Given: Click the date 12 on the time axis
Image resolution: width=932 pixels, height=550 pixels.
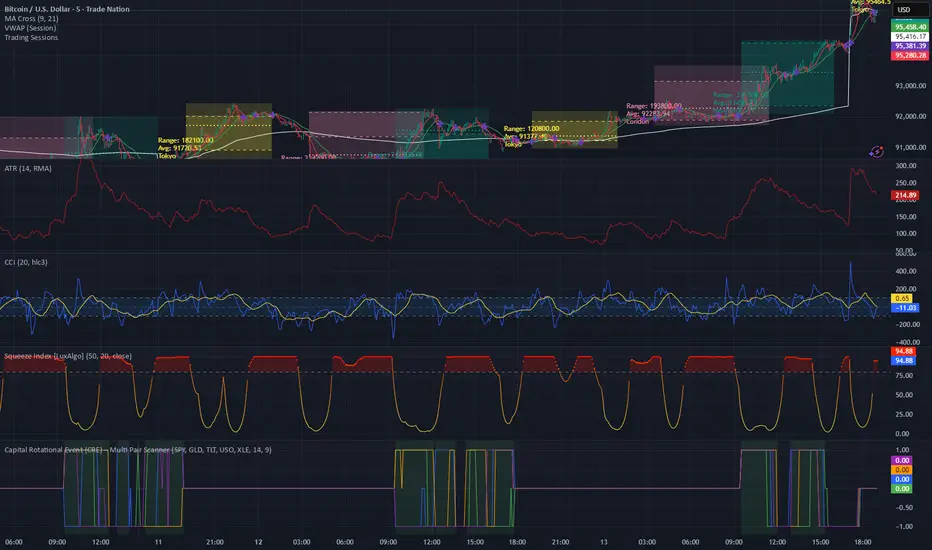Looking at the screenshot, I should click(x=259, y=542).
